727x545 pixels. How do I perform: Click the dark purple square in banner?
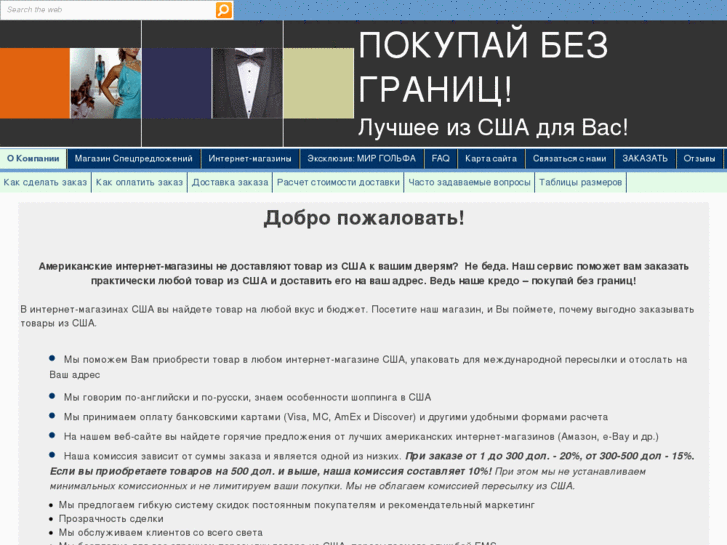coord(177,83)
